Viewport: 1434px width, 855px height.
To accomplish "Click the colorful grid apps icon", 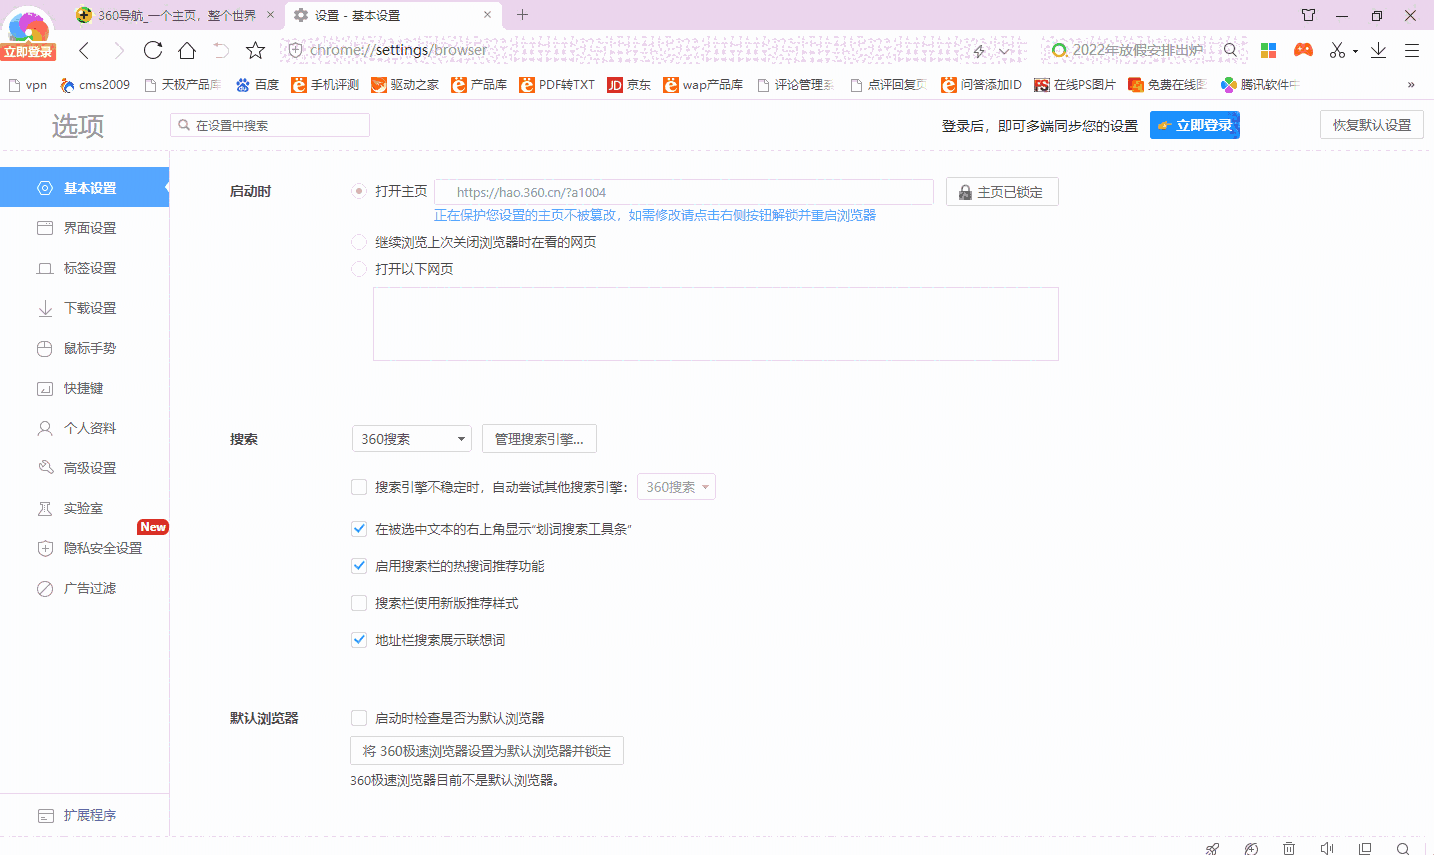I will [x=1268, y=50].
